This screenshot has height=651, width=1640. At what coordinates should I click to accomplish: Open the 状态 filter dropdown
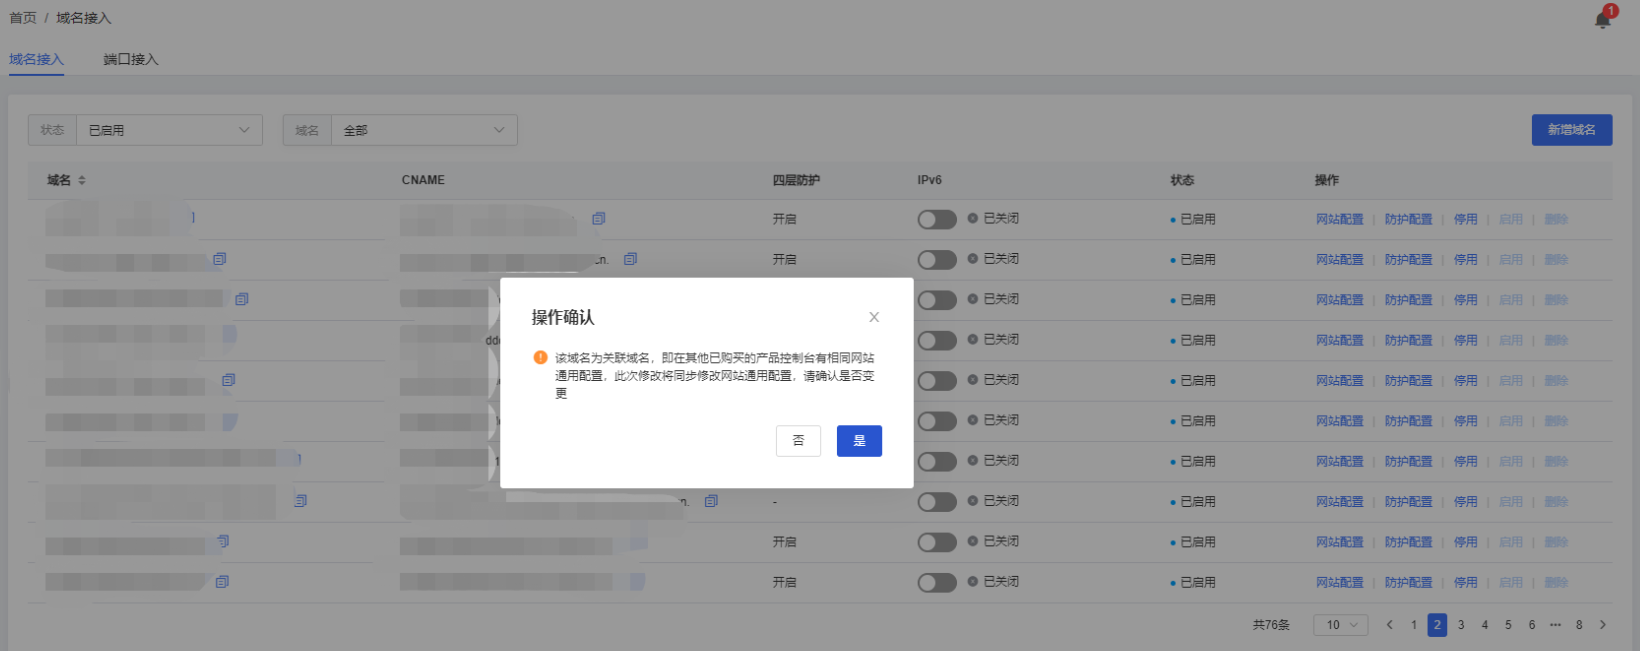point(168,130)
